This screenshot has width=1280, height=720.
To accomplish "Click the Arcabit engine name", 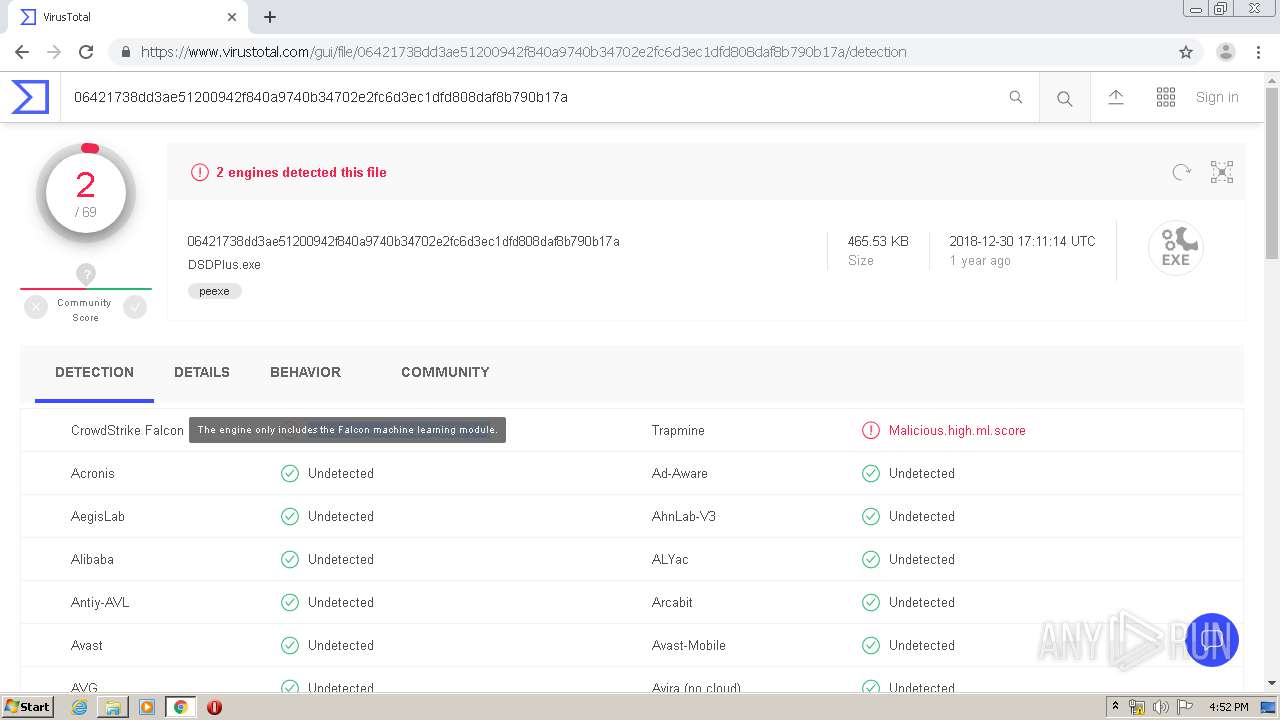I will click(672, 602).
